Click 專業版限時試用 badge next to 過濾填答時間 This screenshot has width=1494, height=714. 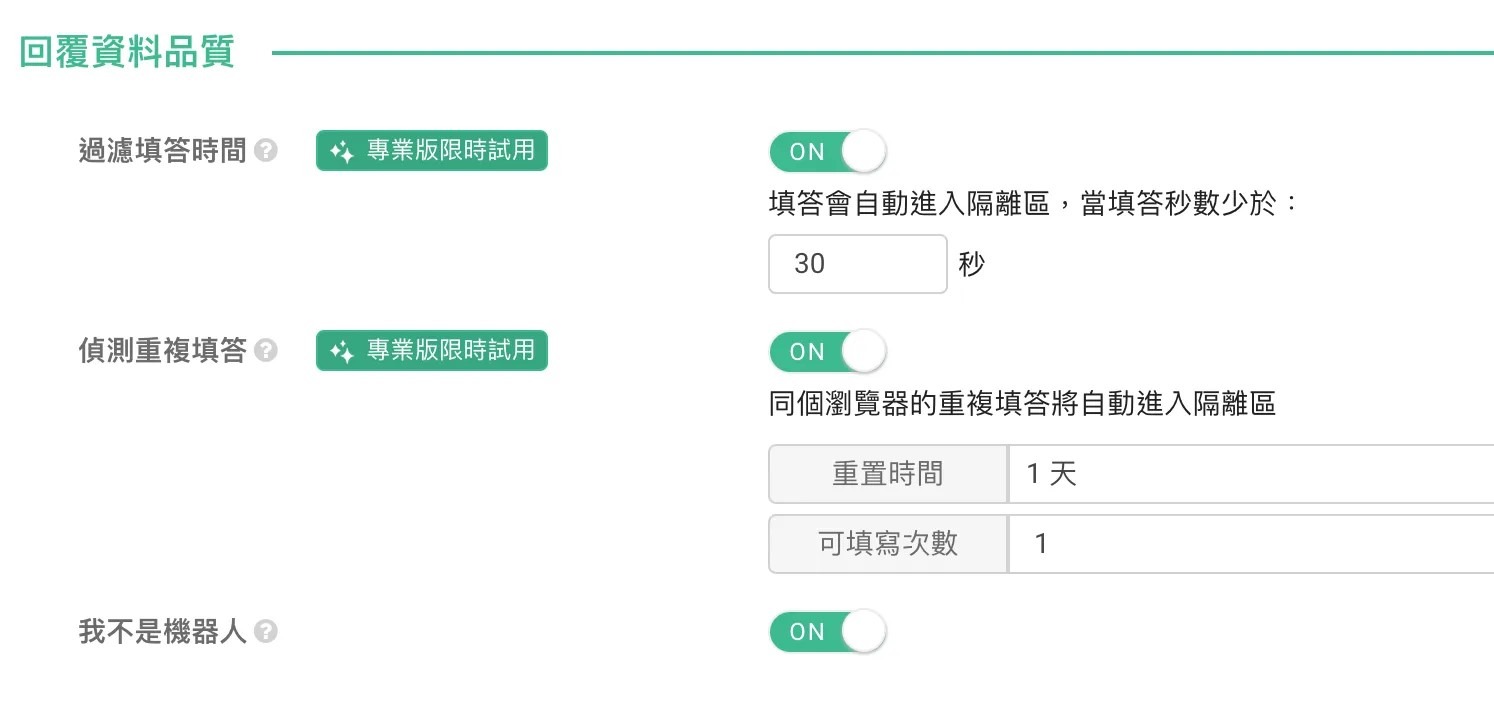[432, 151]
